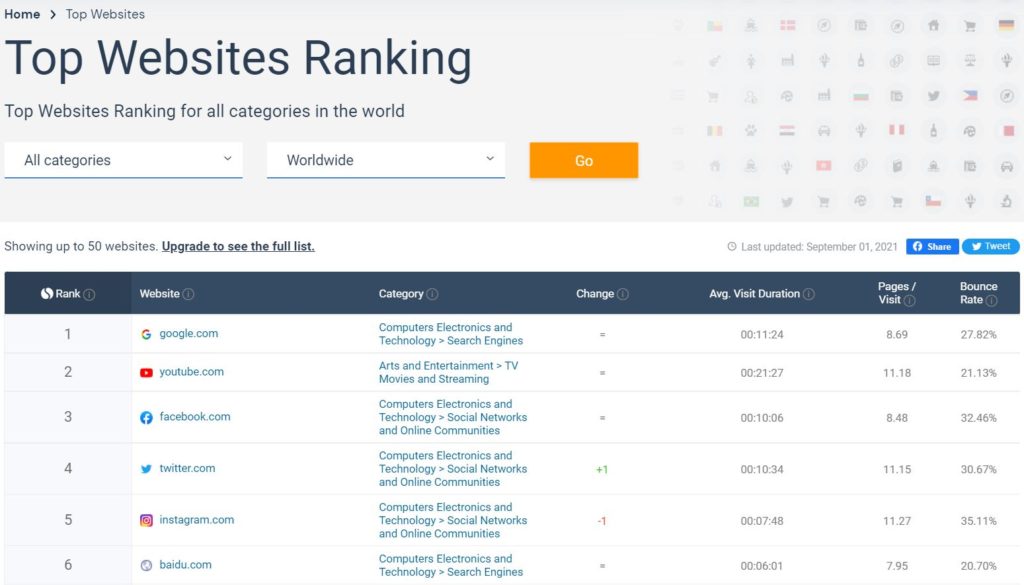Image resolution: width=1024 pixels, height=585 pixels.
Task: Click the orange Go button
Action: click(584, 161)
